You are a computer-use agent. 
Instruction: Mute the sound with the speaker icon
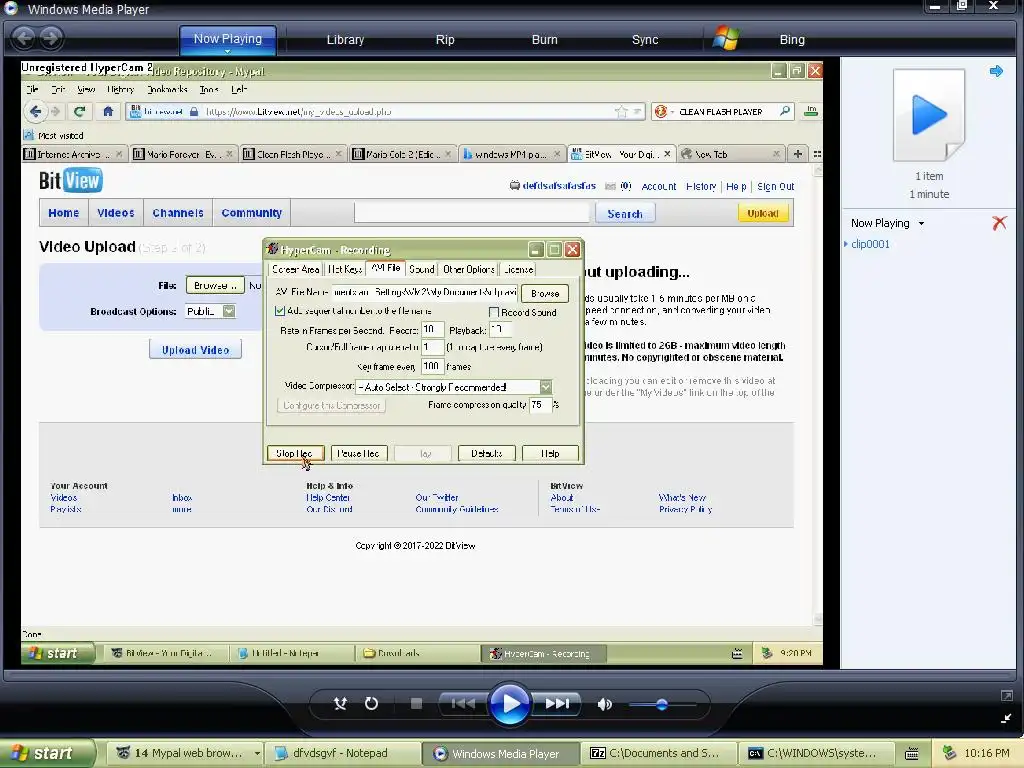[605, 704]
